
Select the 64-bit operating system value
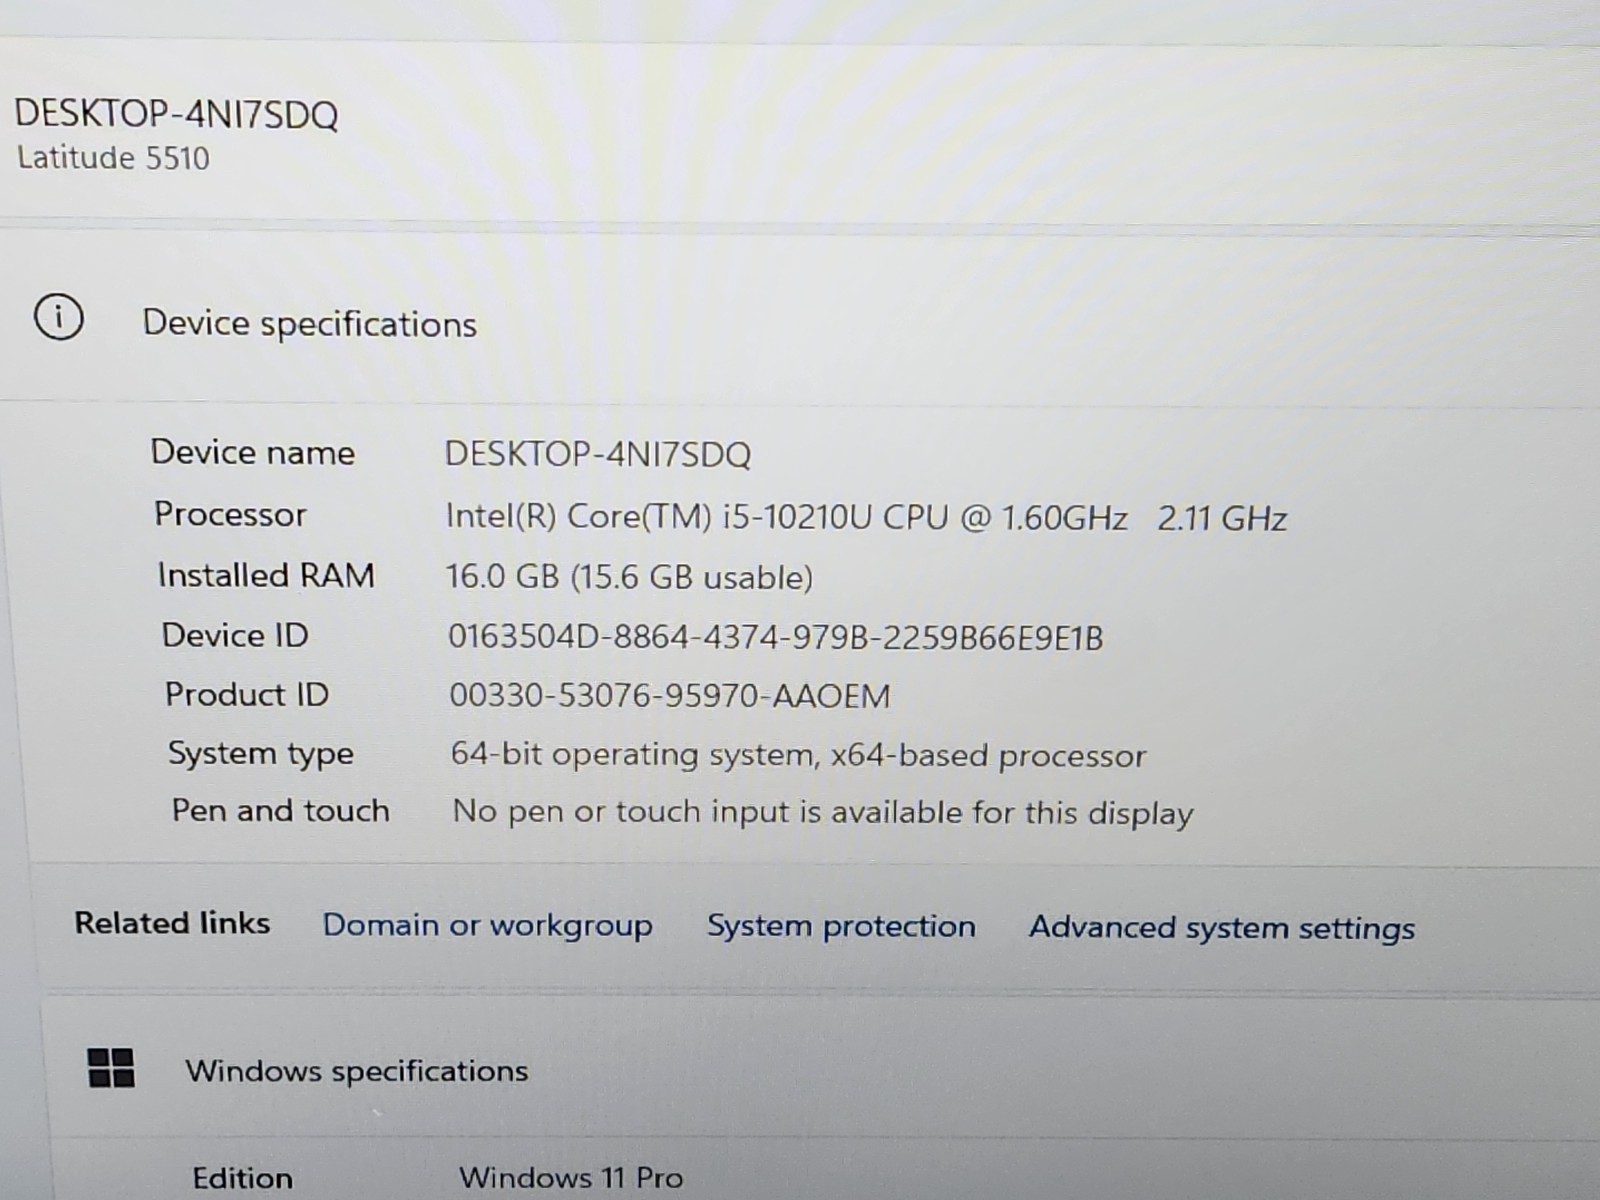pyautogui.click(x=798, y=756)
